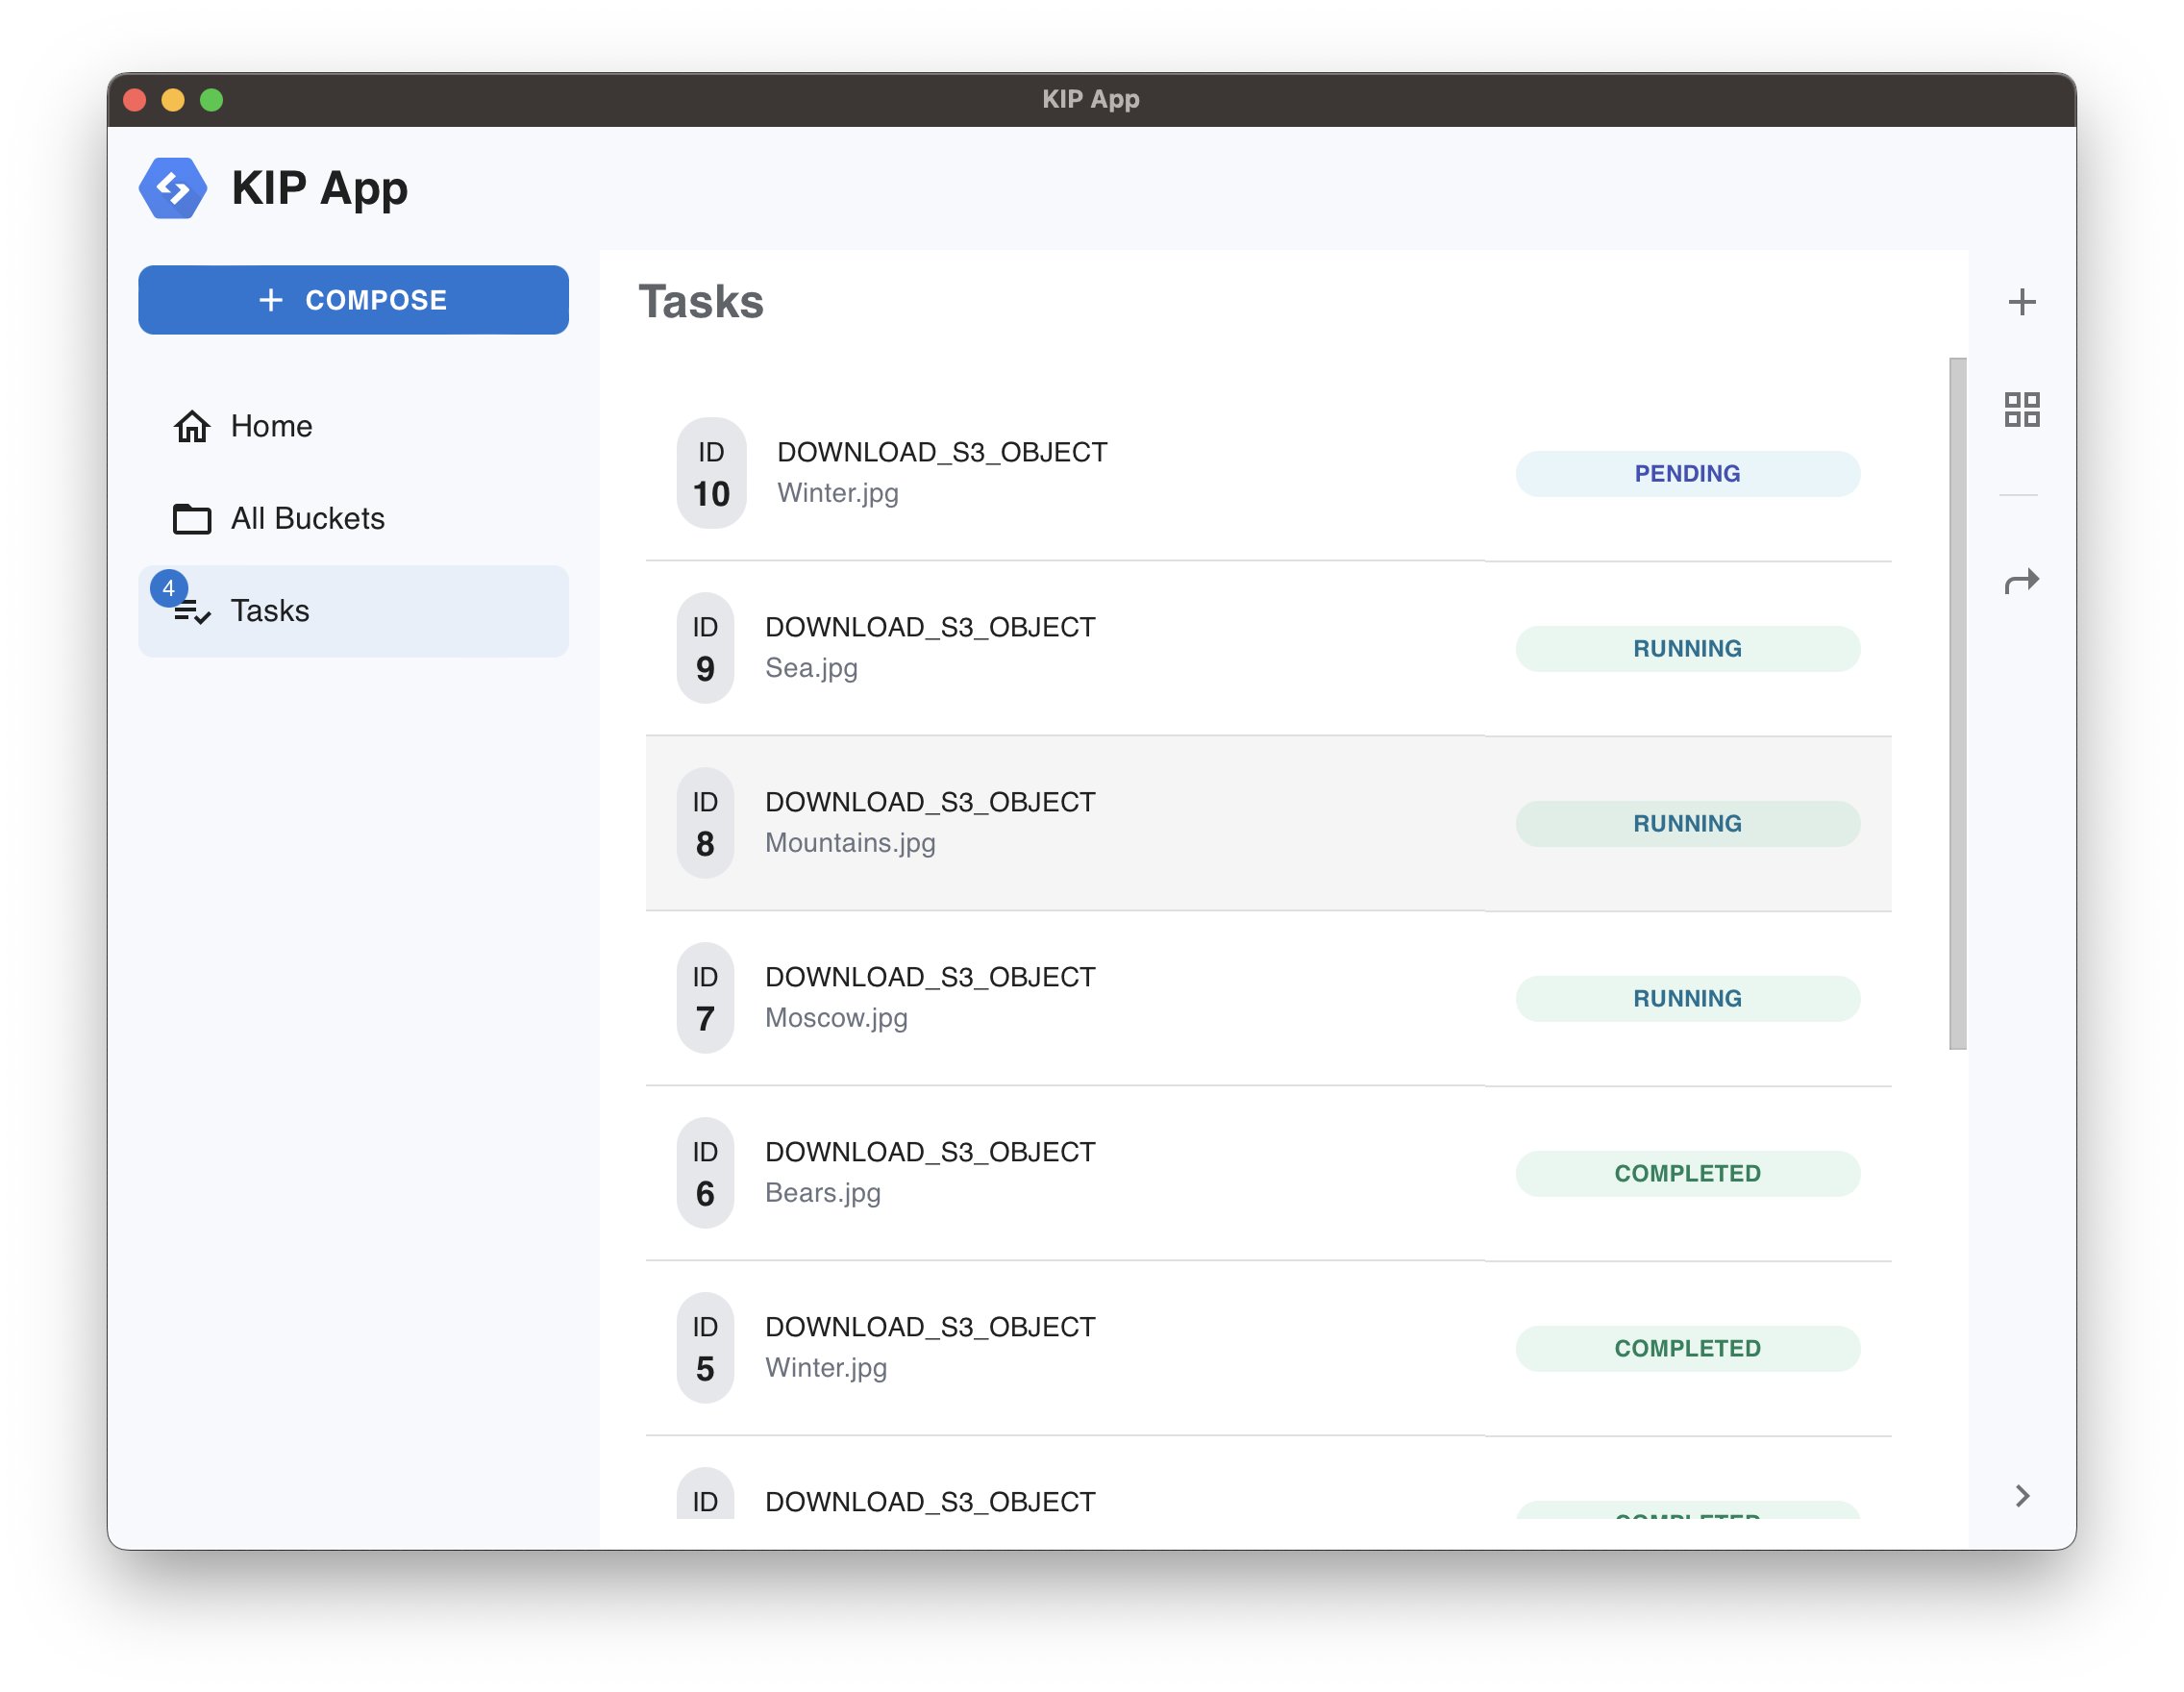The image size is (2184, 1692).
Task: Close the KIP App window
Action: [x=135, y=100]
